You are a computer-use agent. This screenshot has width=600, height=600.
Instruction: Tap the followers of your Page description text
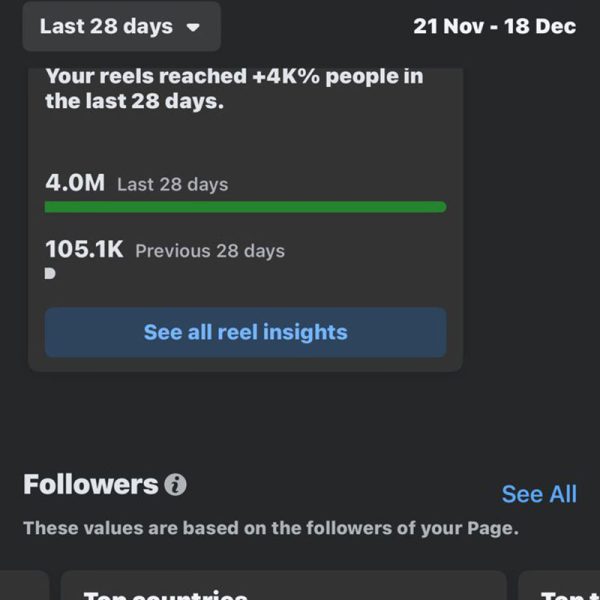[x=271, y=528]
